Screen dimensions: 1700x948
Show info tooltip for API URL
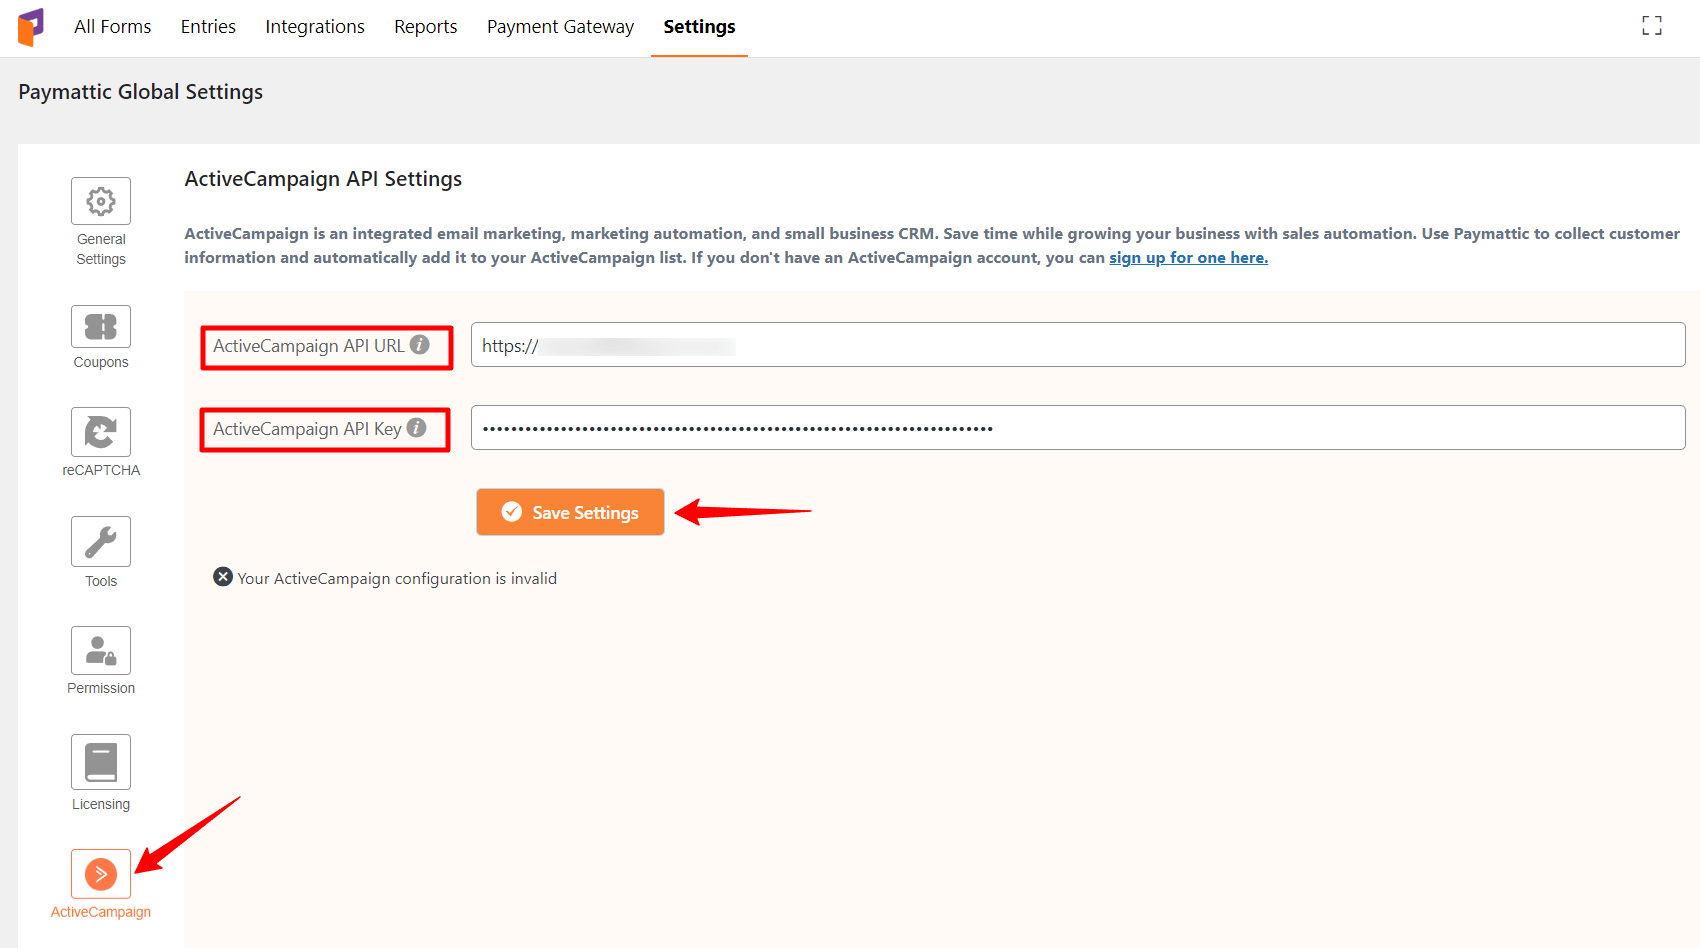420,345
